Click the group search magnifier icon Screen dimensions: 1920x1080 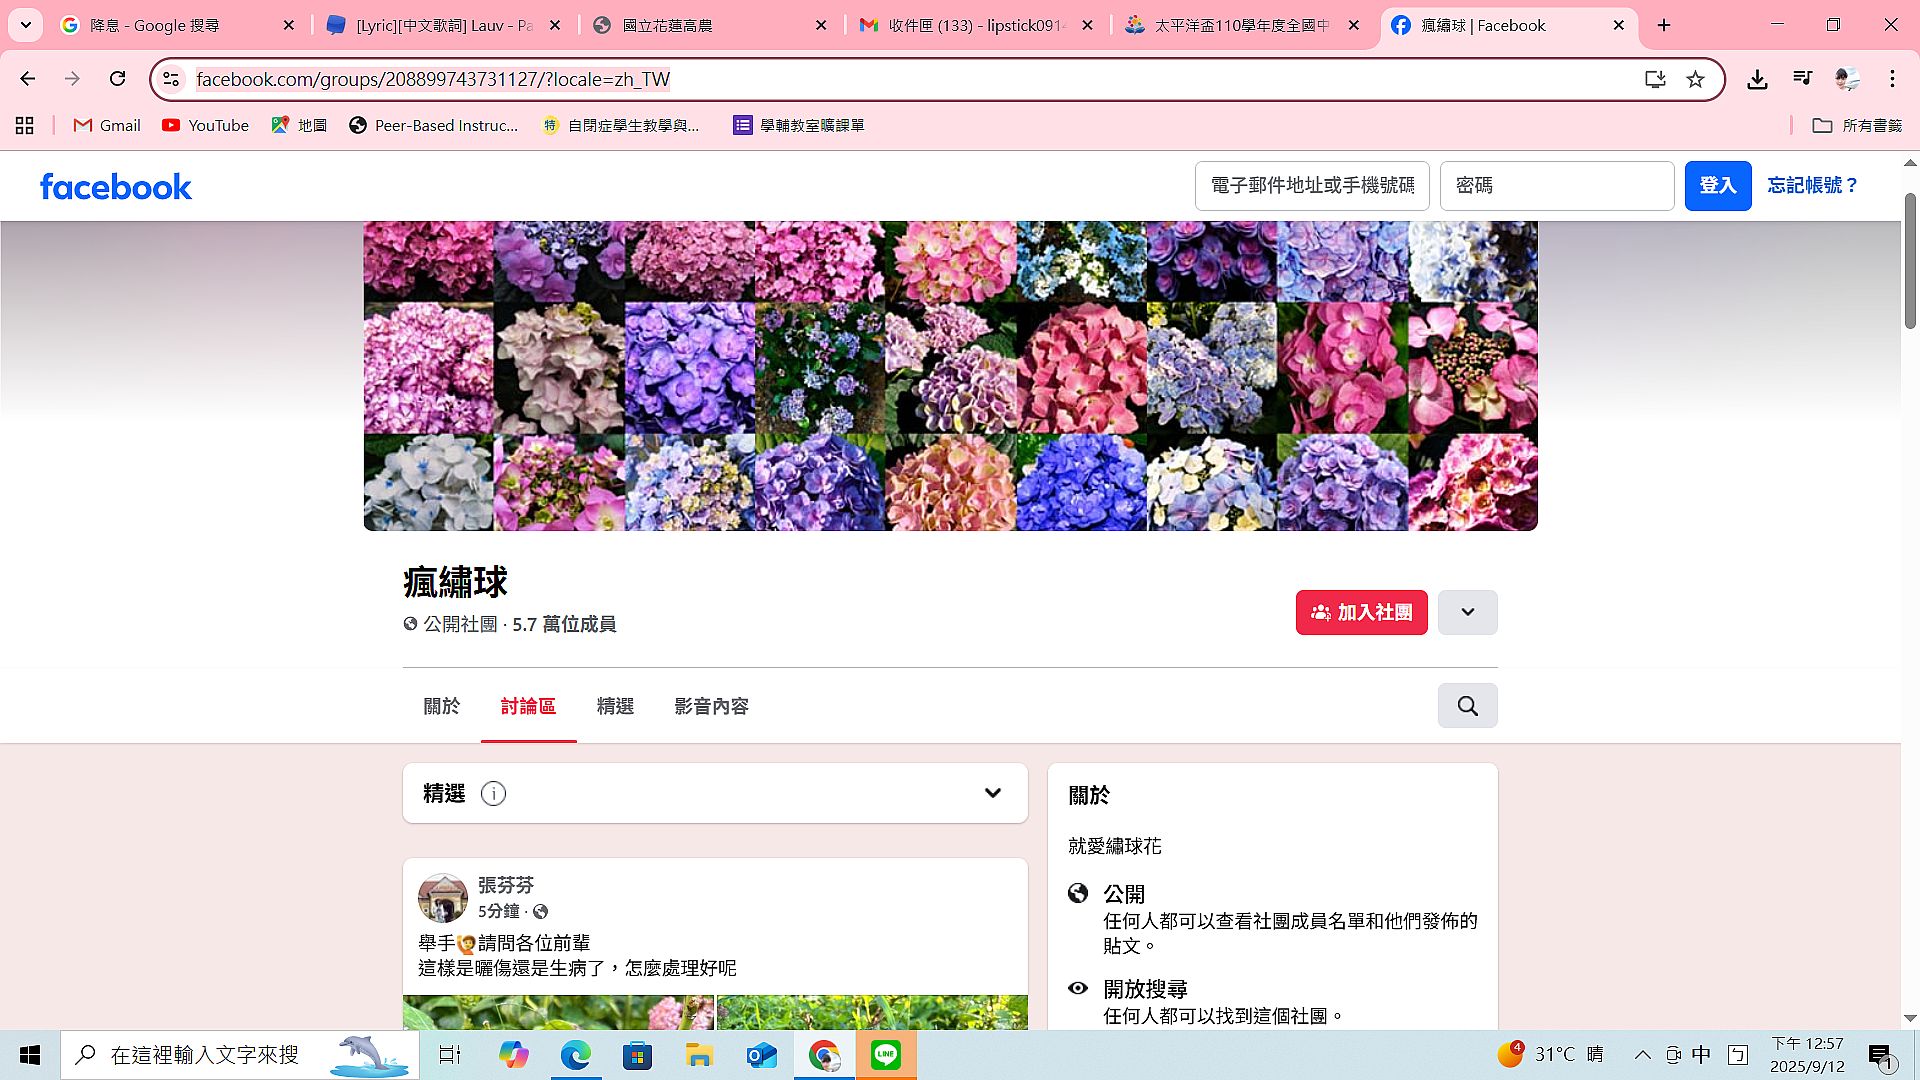click(1467, 706)
